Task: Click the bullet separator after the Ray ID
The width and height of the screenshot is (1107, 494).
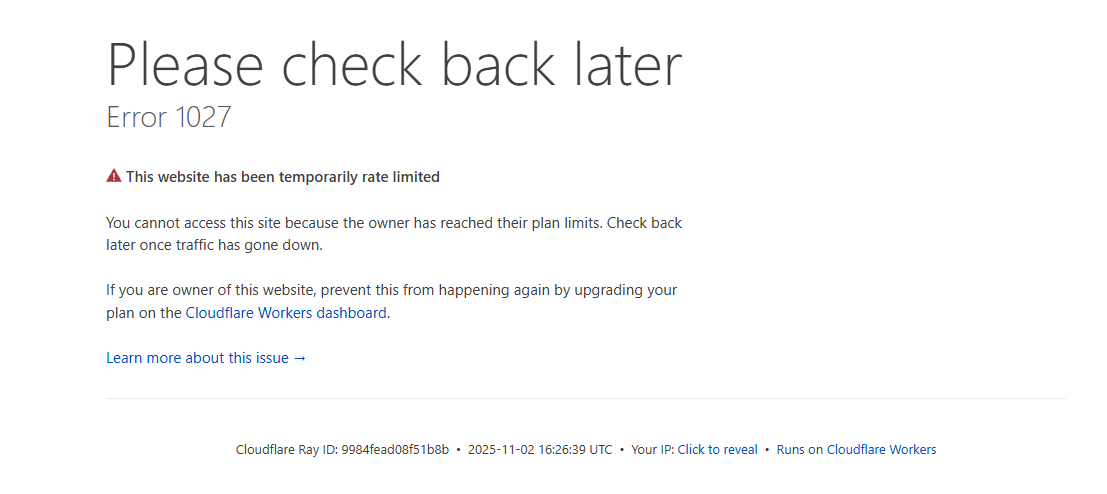Action: (x=458, y=450)
